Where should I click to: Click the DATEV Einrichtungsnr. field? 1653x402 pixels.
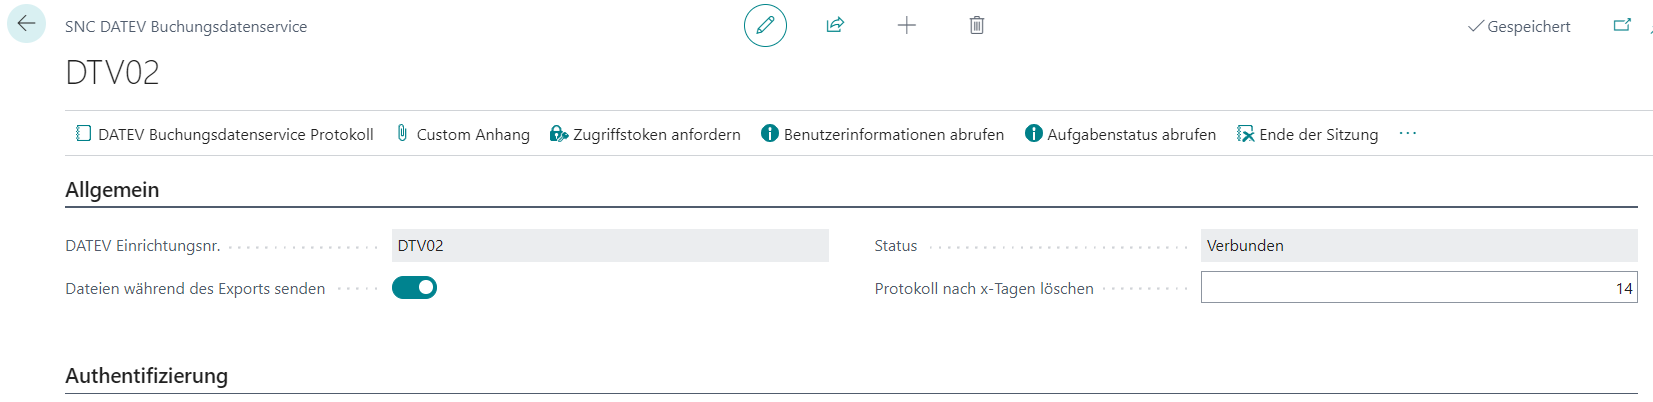click(x=610, y=246)
